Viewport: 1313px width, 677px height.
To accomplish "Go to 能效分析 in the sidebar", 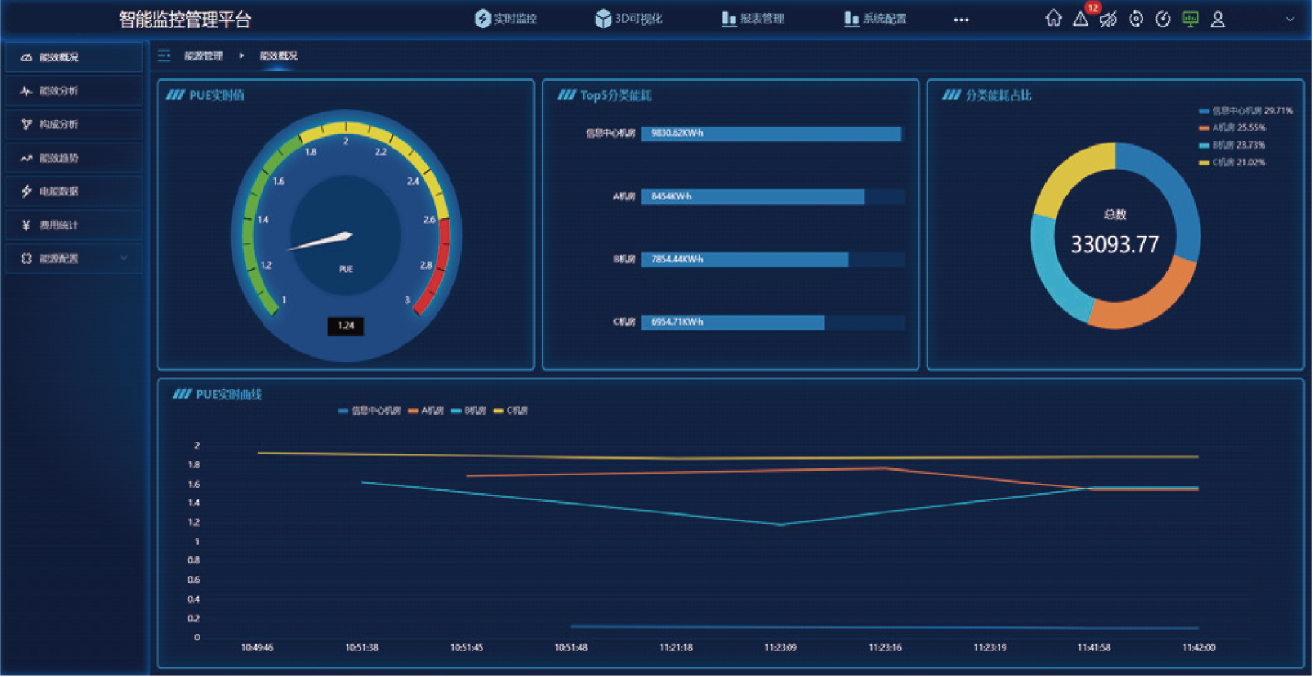I will click(x=73, y=91).
